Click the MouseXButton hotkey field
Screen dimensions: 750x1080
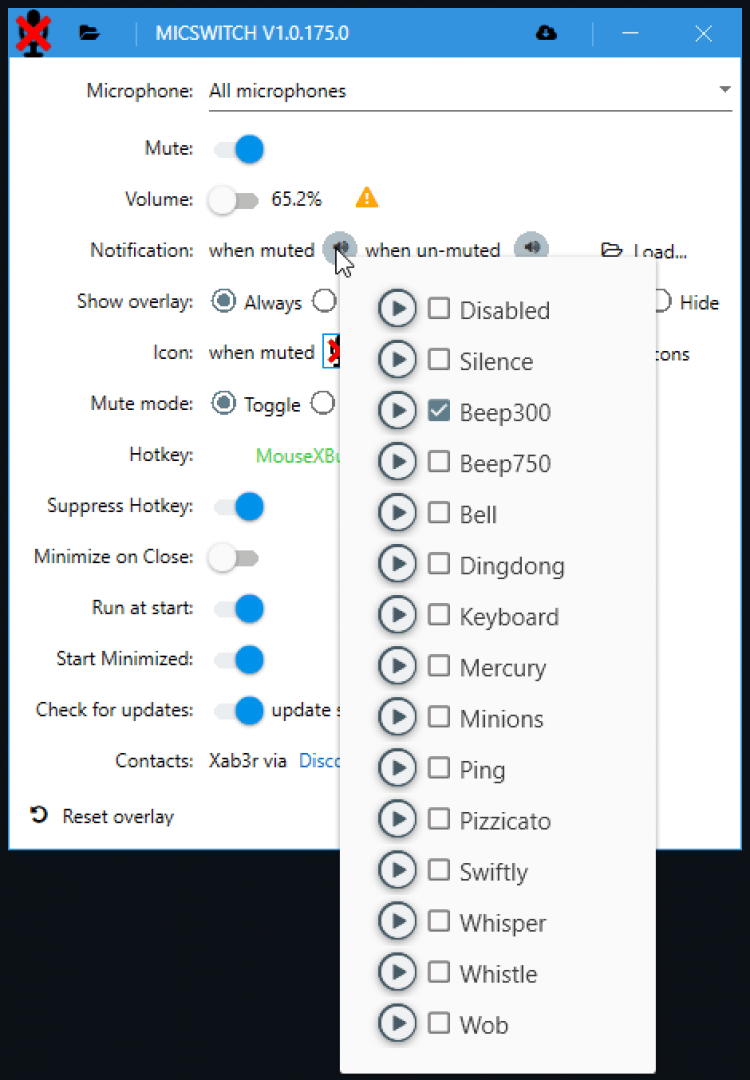(298, 456)
